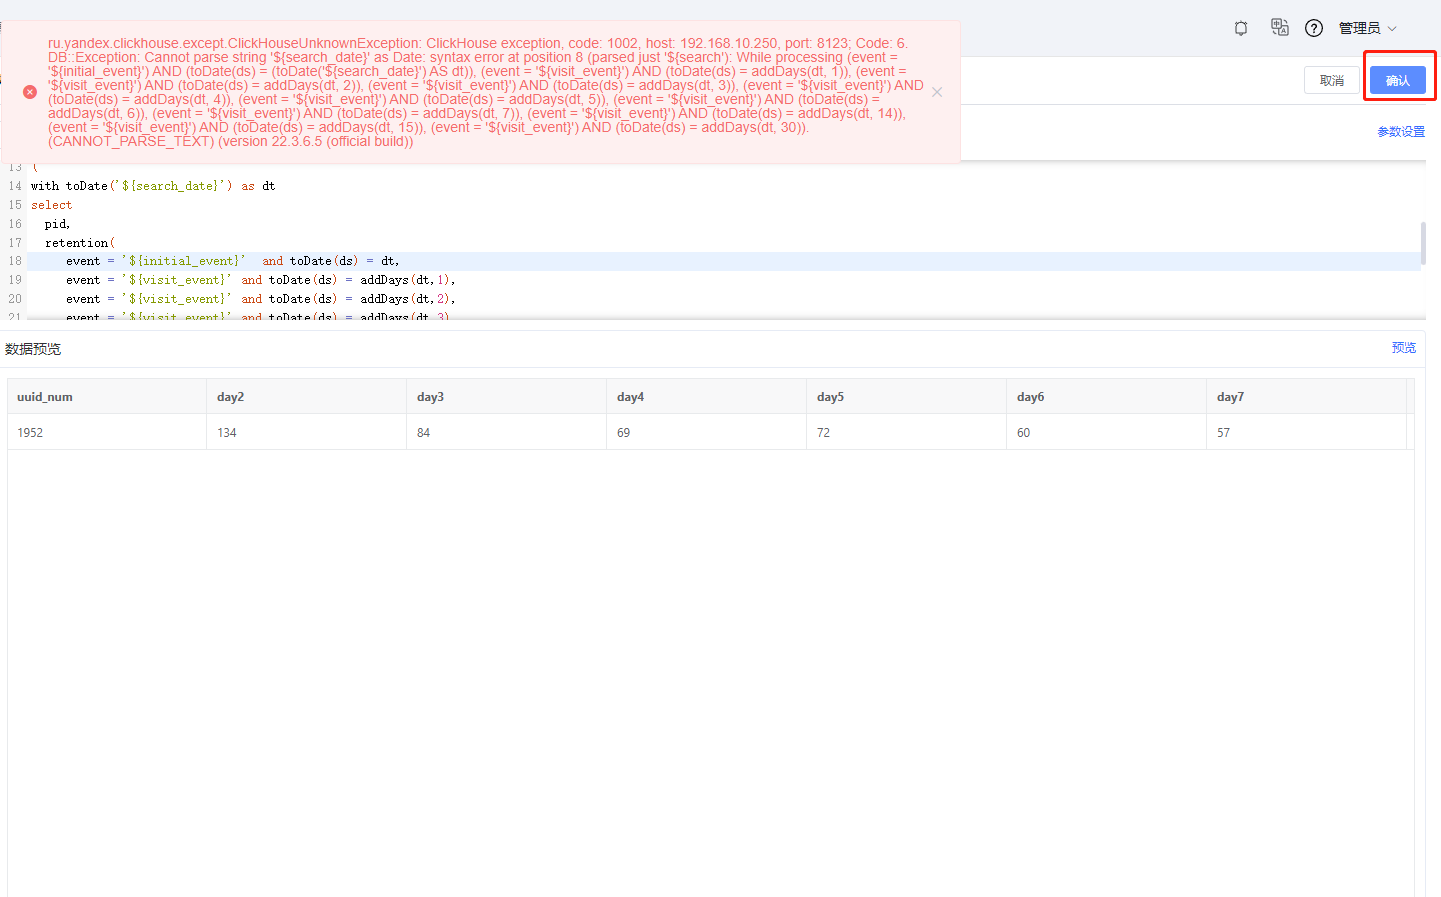Click the 数据预览 panel title
Image resolution: width=1441 pixels, height=897 pixels.
point(34,349)
